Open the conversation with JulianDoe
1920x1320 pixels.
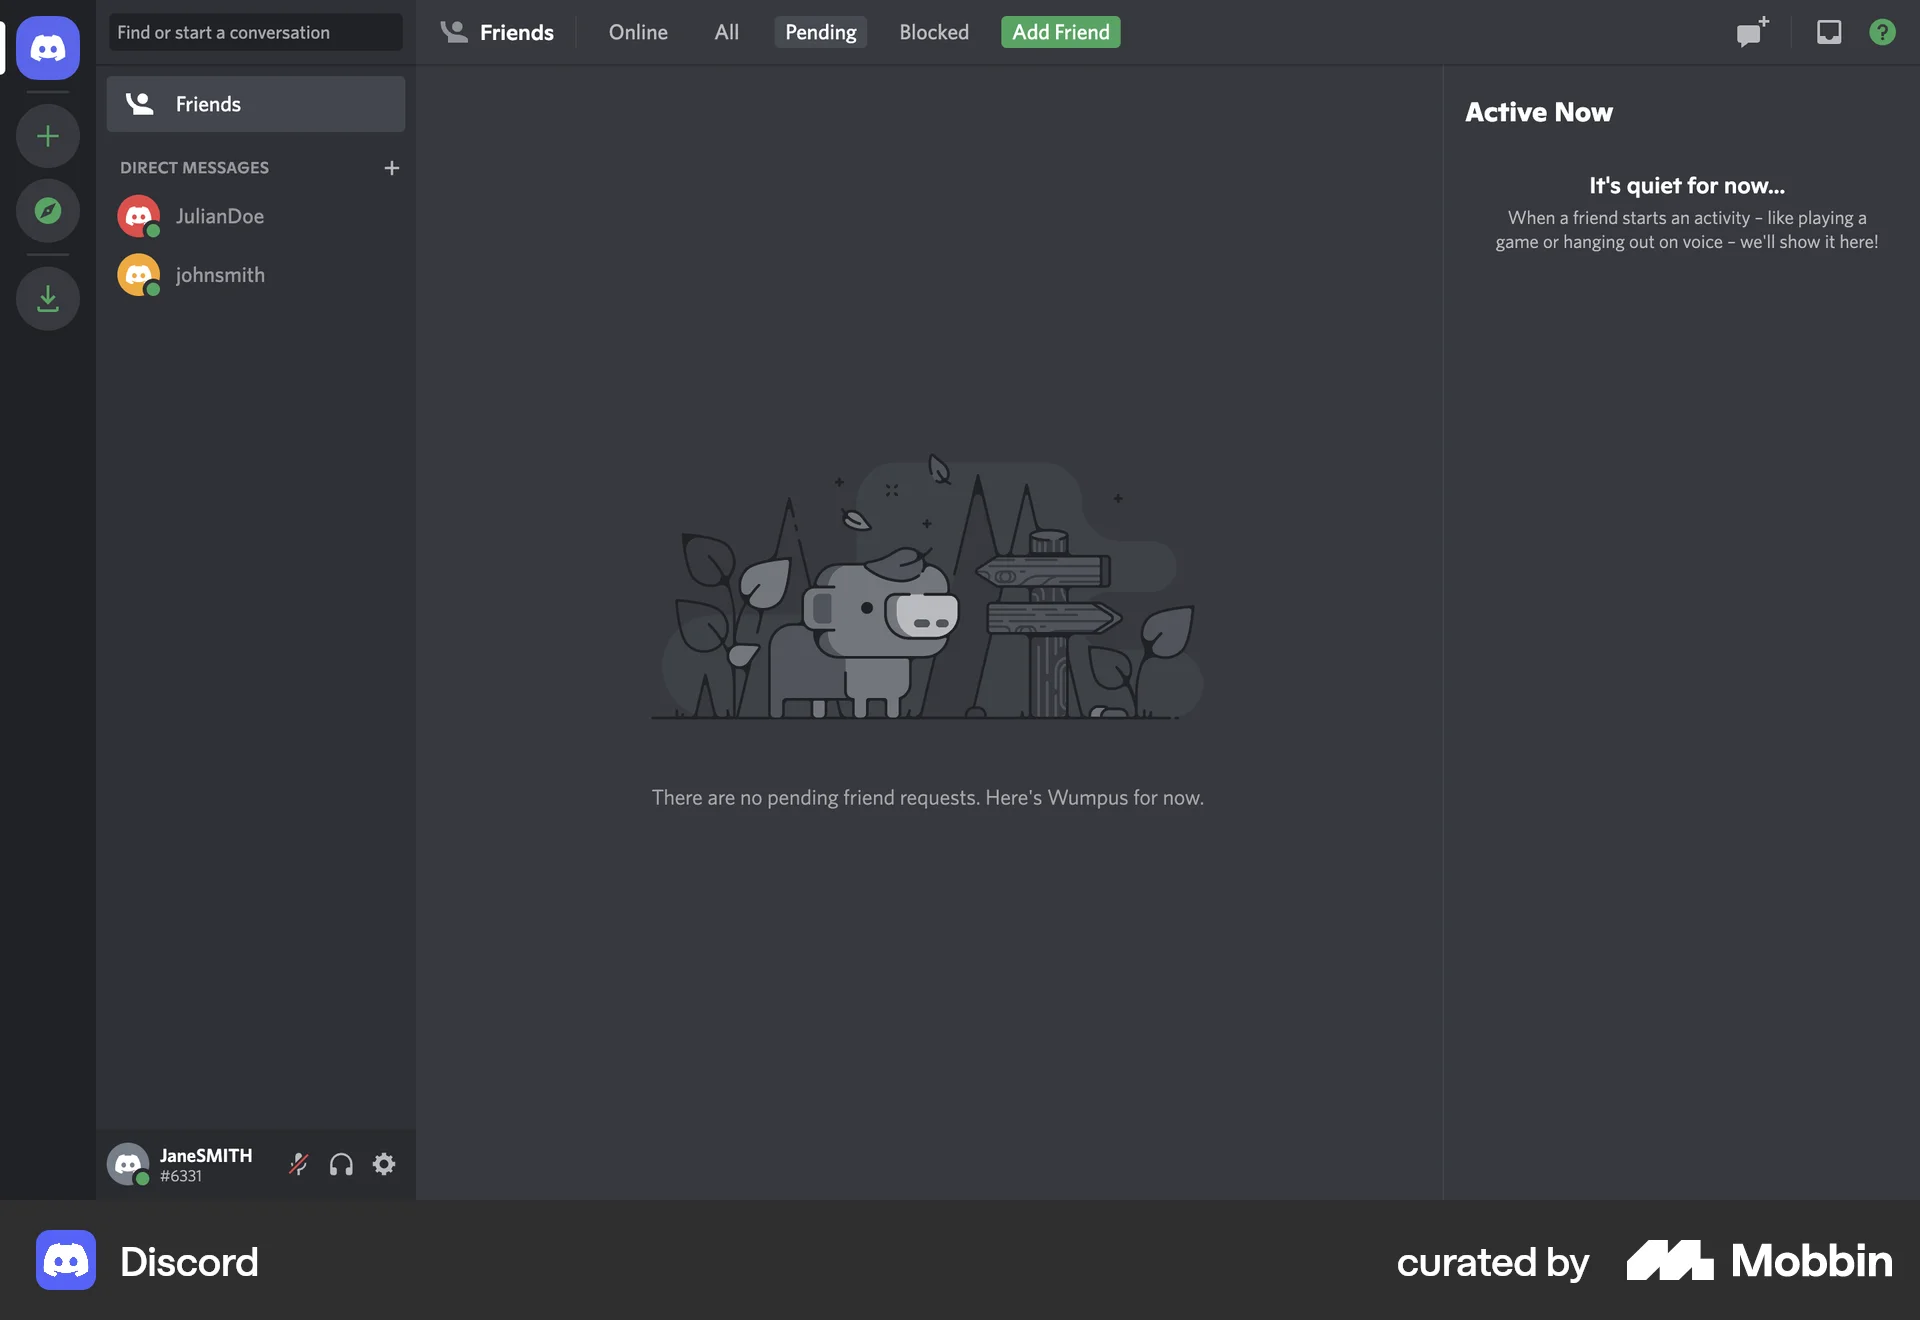point(220,216)
